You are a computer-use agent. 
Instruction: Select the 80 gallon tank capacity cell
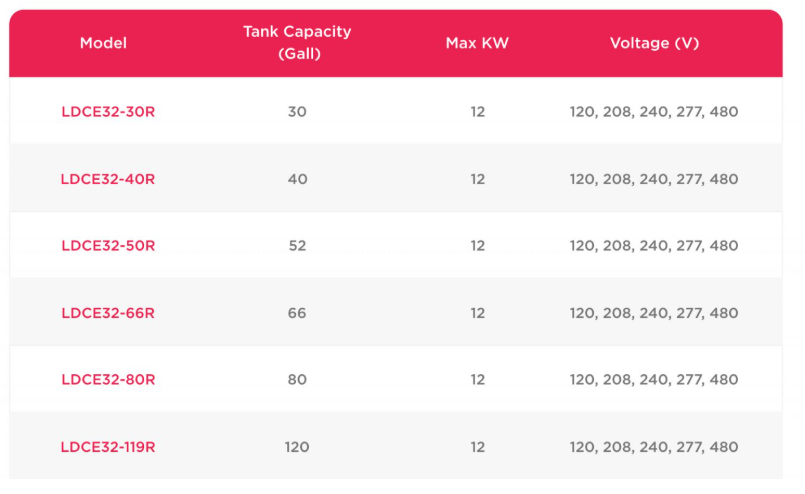(x=297, y=380)
